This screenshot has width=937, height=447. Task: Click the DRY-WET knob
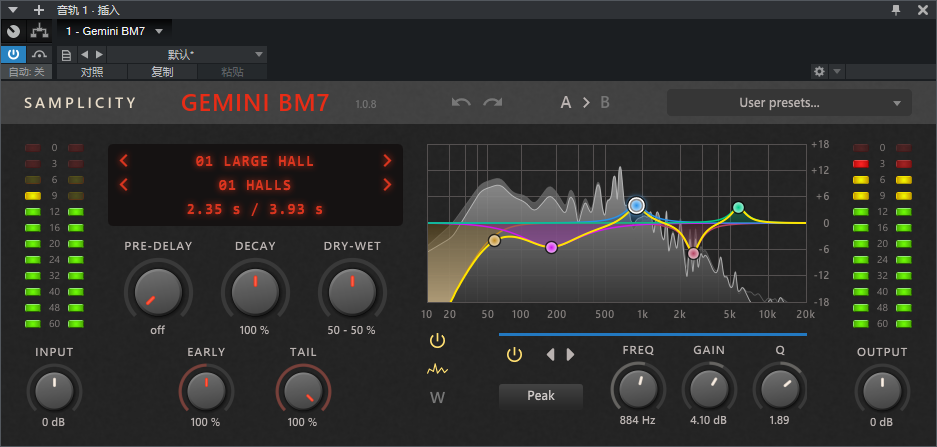pyautogui.click(x=351, y=292)
